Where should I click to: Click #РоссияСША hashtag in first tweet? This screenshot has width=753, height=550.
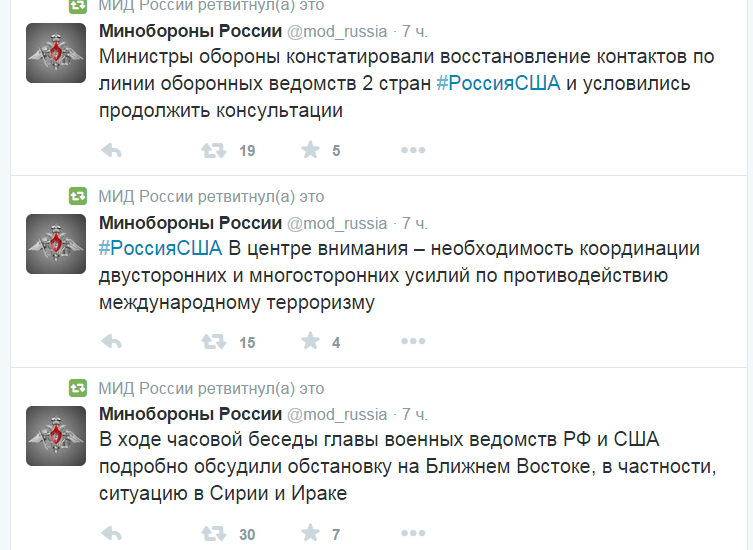pyautogui.click(x=498, y=84)
